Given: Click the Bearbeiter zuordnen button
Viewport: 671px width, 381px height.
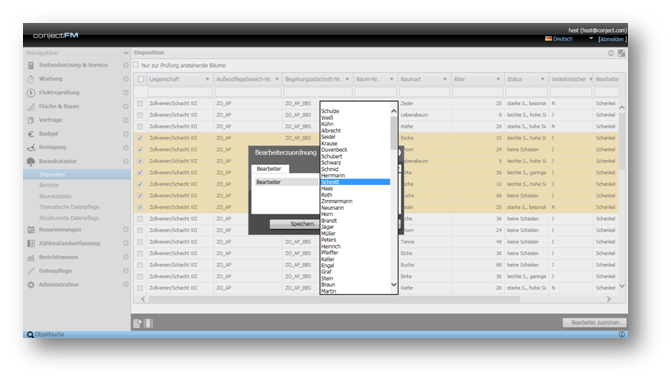Looking at the screenshot, I should tap(595, 322).
